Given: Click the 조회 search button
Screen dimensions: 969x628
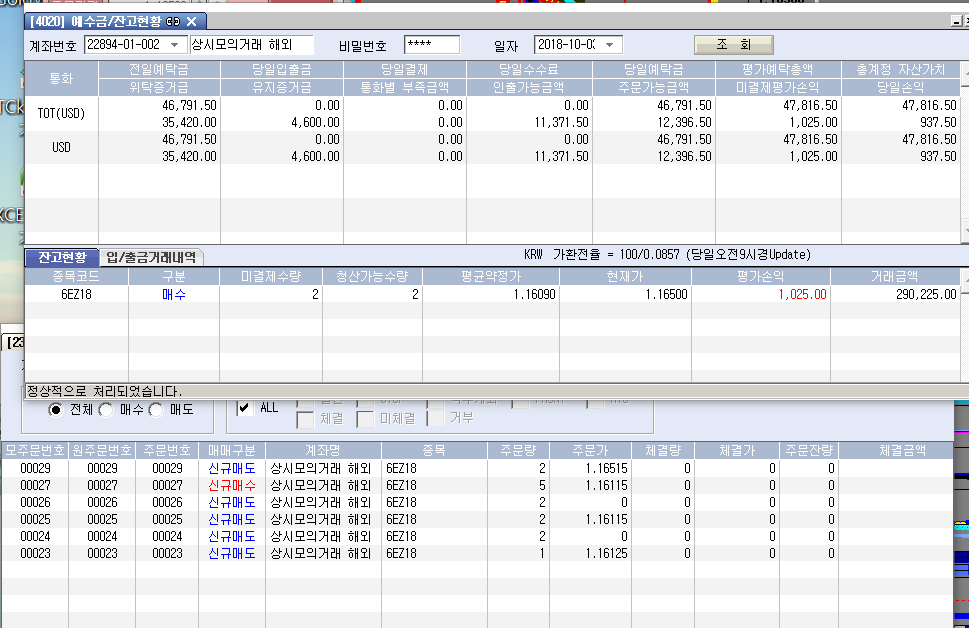Looking at the screenshot, I should pos(733,45).
